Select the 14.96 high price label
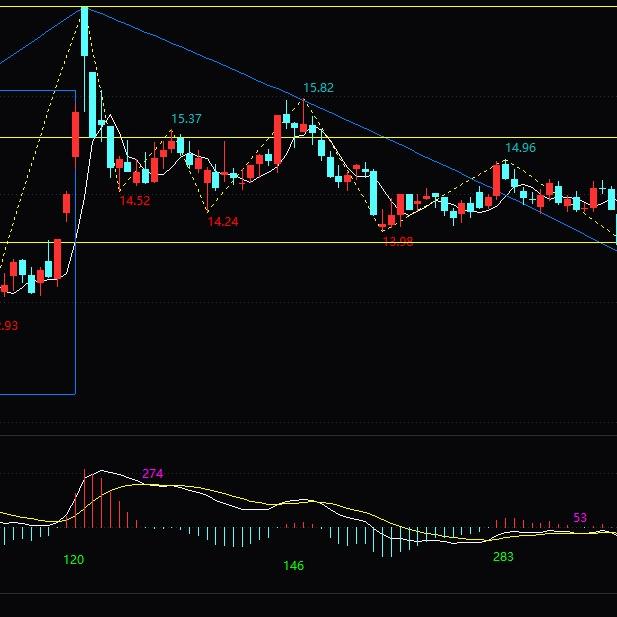This screenshot has width=617, height=617. 520,148
